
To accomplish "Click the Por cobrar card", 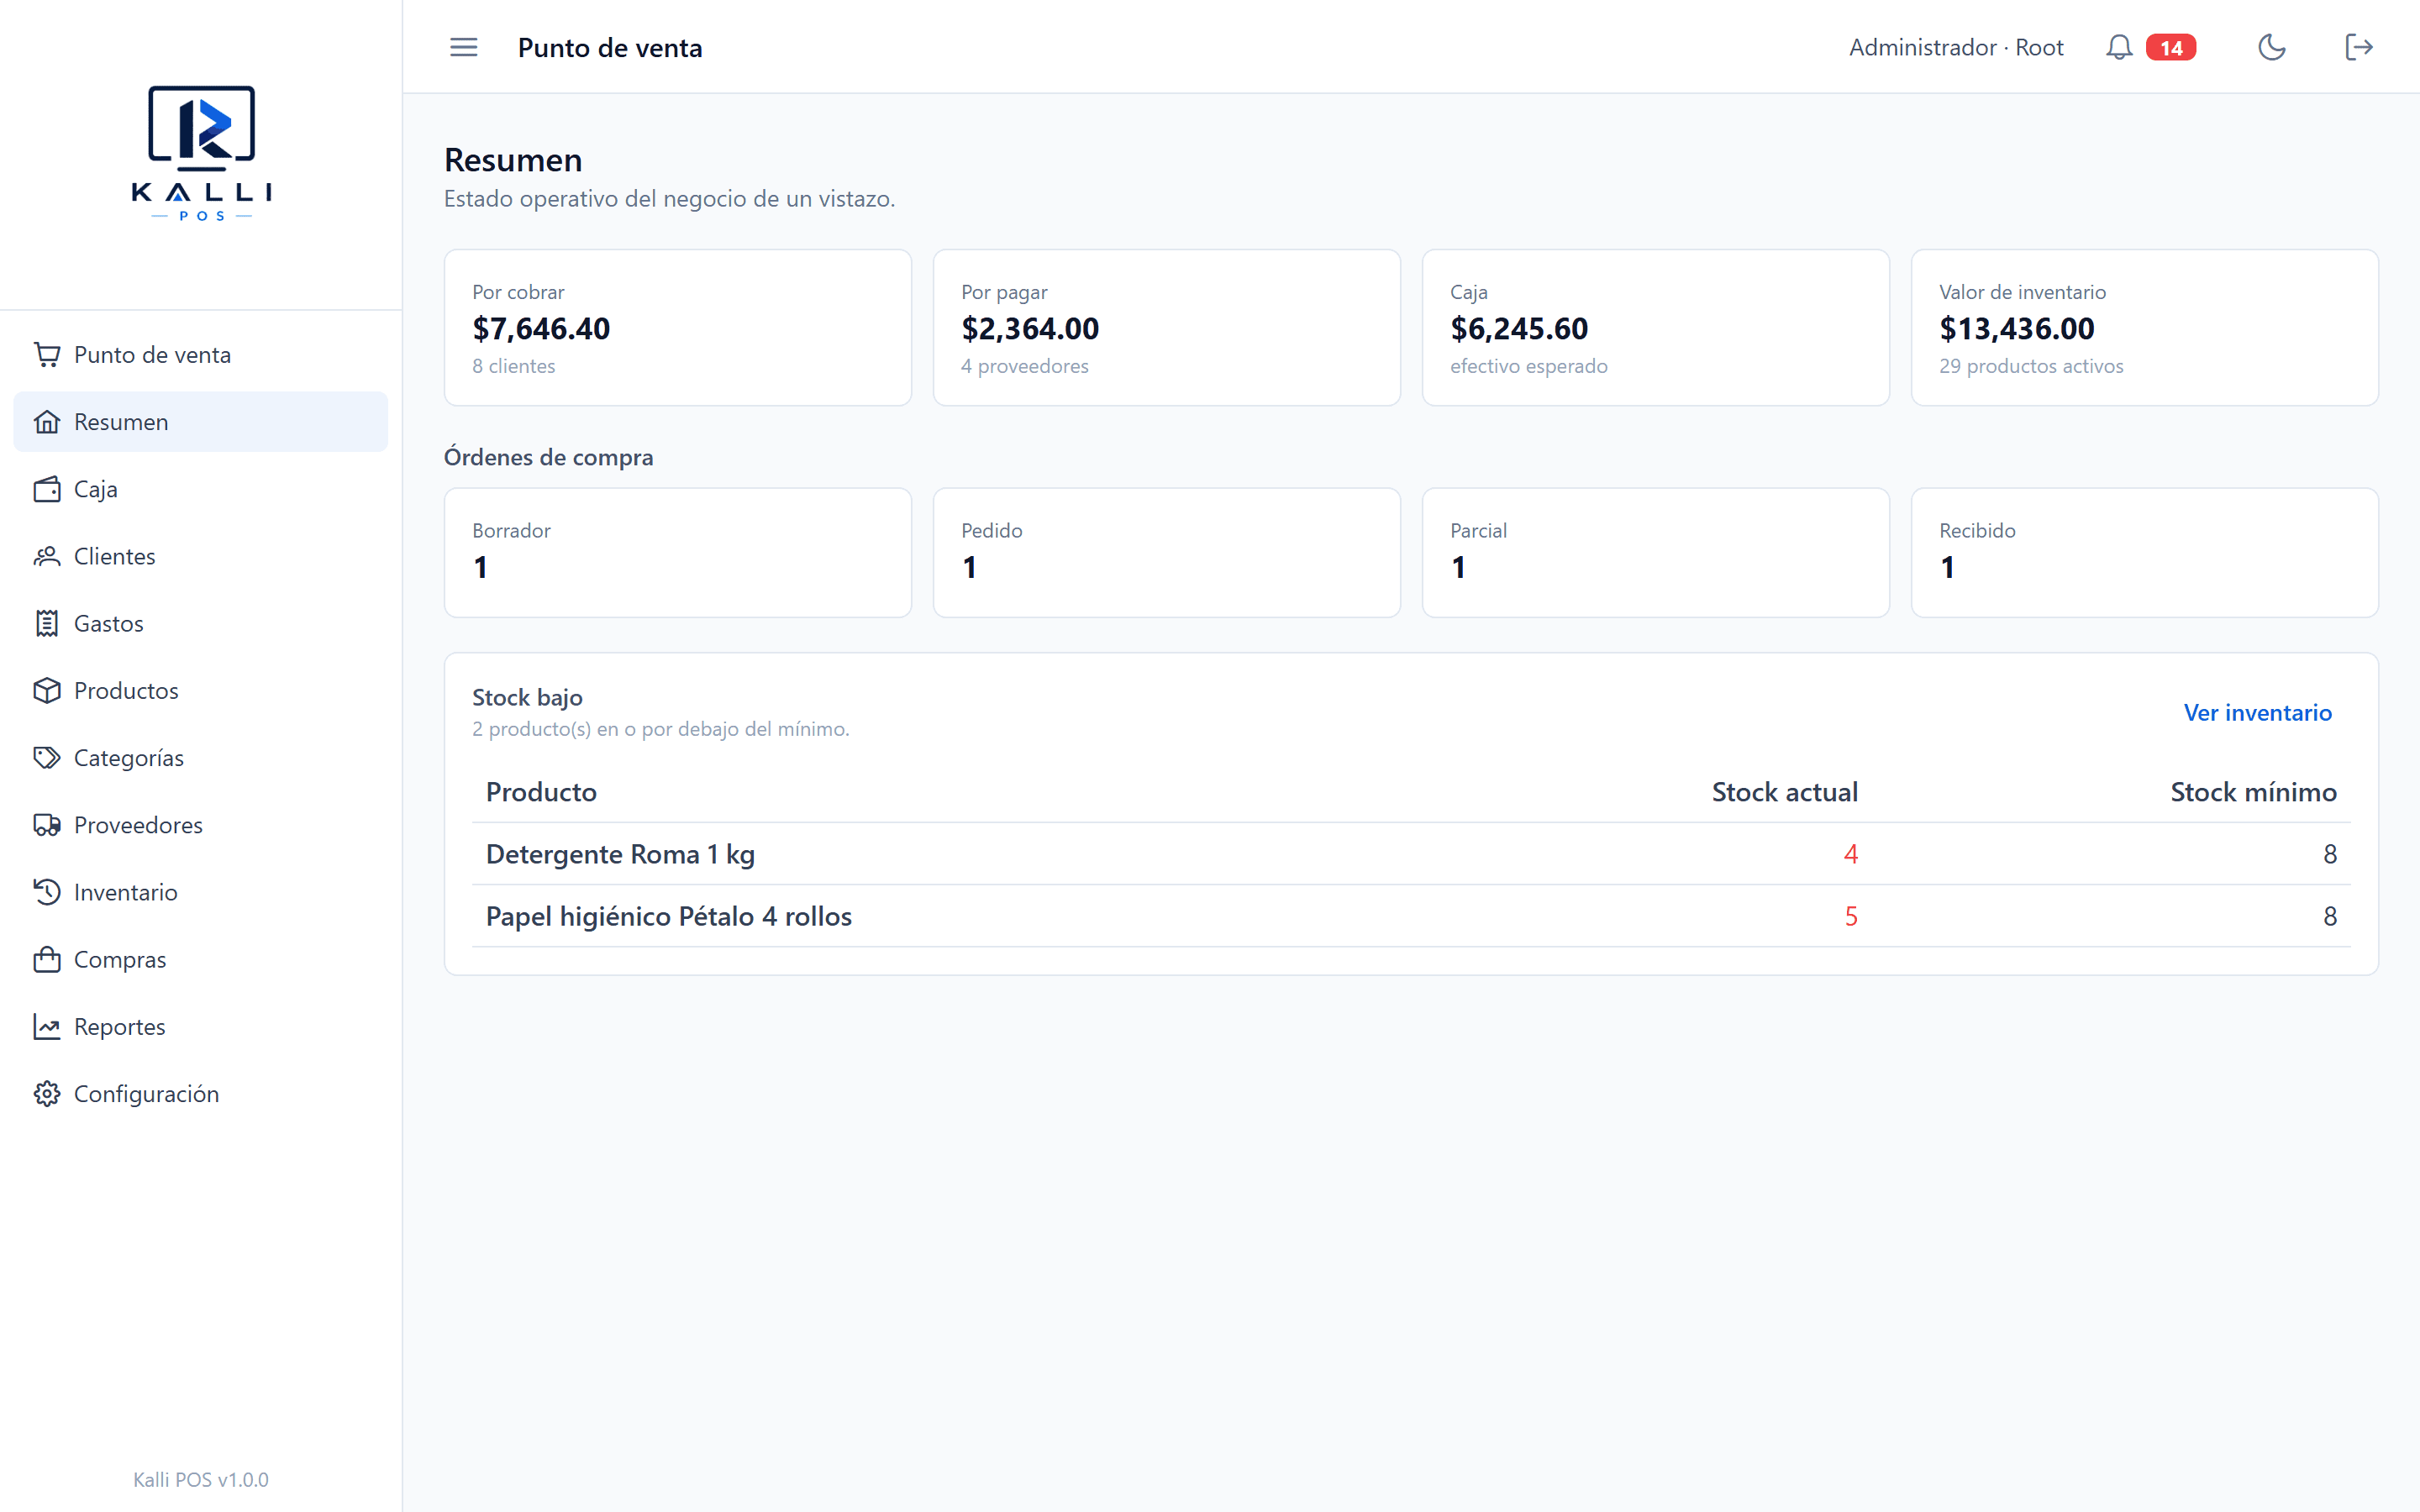I will point(677,327).
